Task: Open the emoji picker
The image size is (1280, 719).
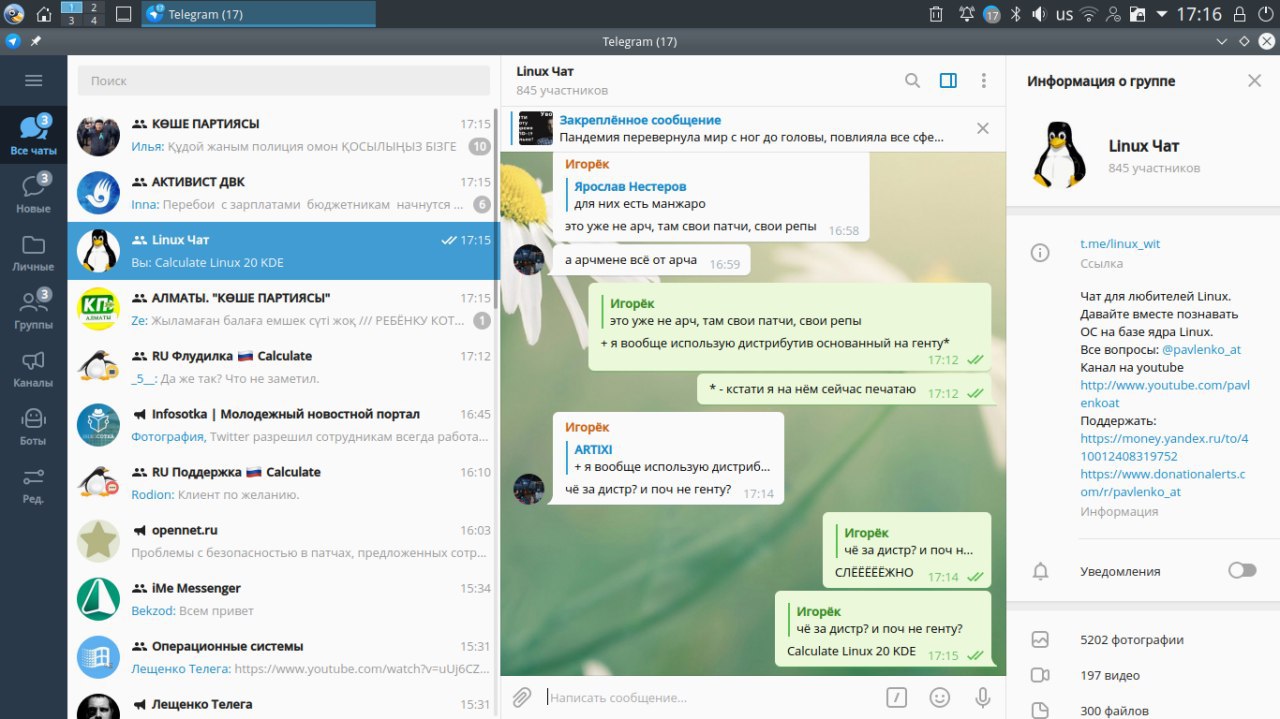Action: pyautogui.click(x=940, y=697)
